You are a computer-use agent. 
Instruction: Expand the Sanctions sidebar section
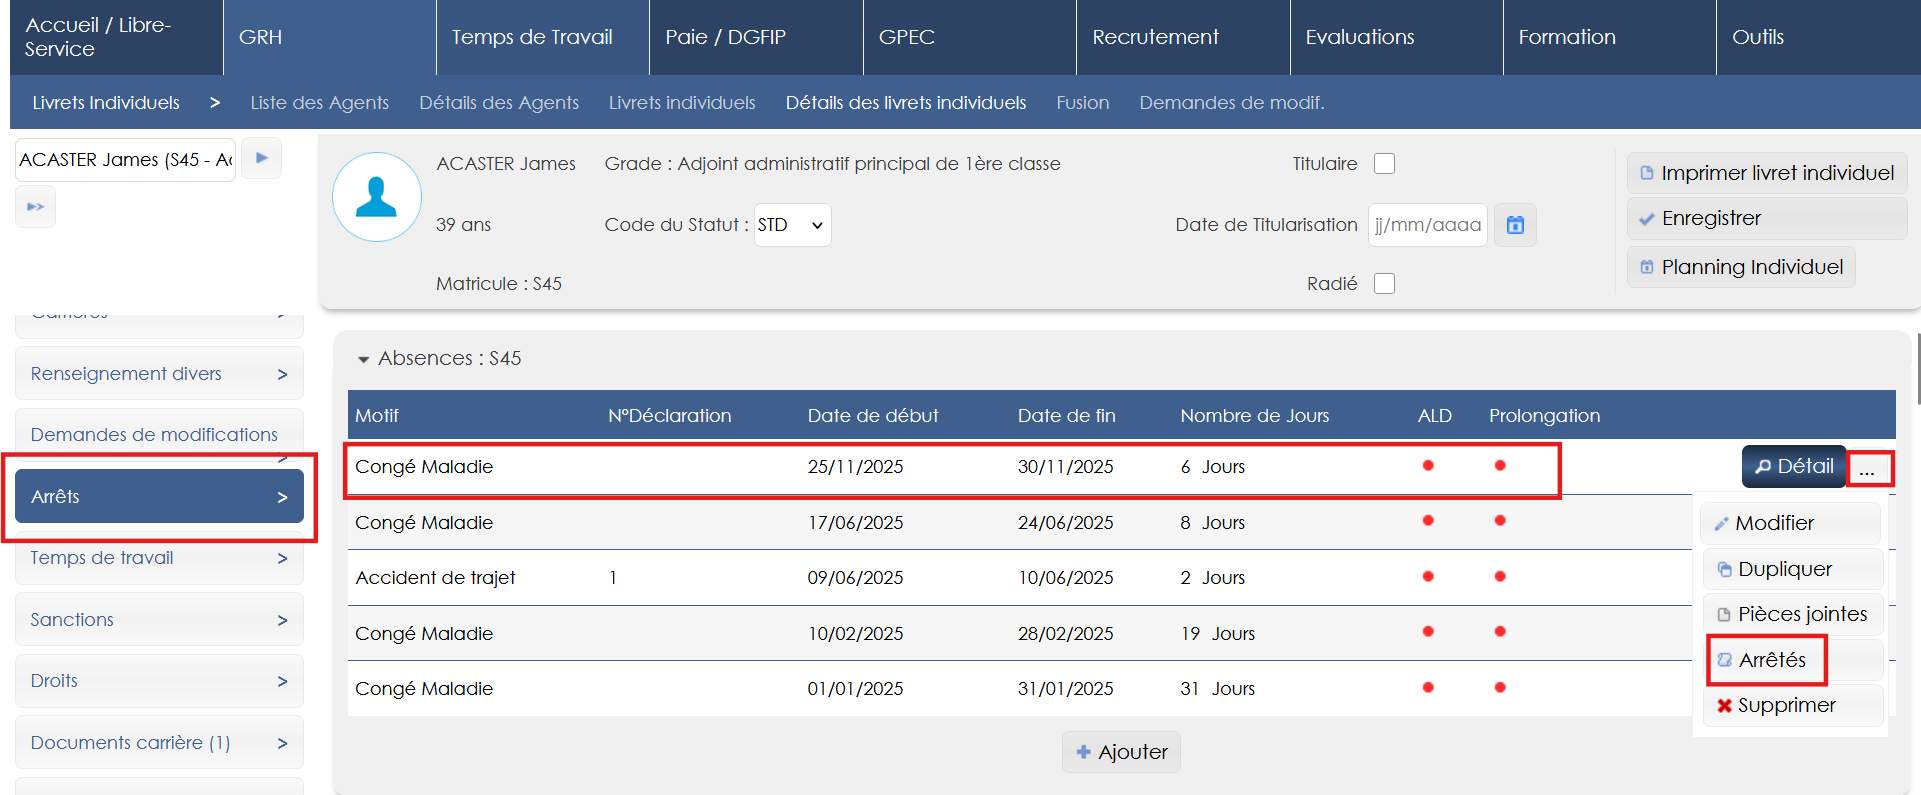coord(159,620)
